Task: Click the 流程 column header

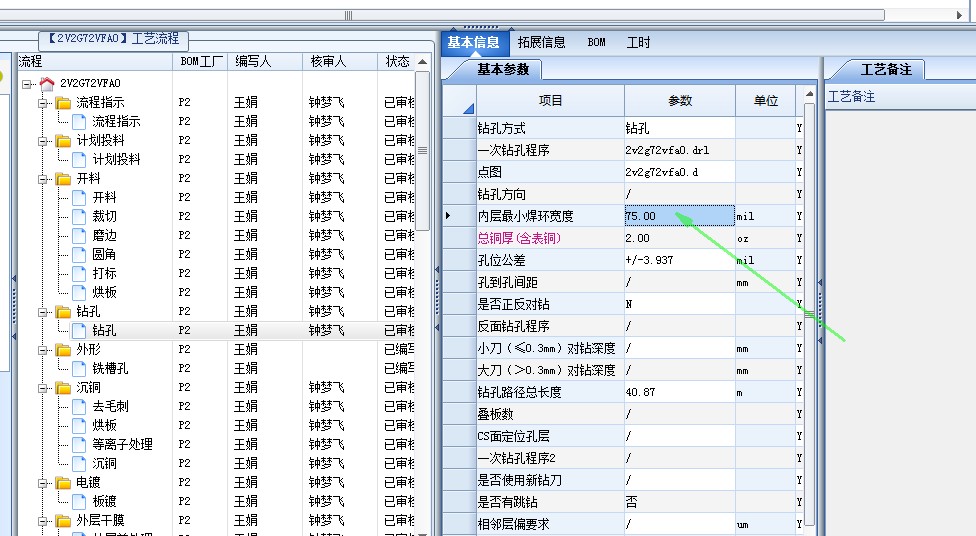Action: [95, 61]
